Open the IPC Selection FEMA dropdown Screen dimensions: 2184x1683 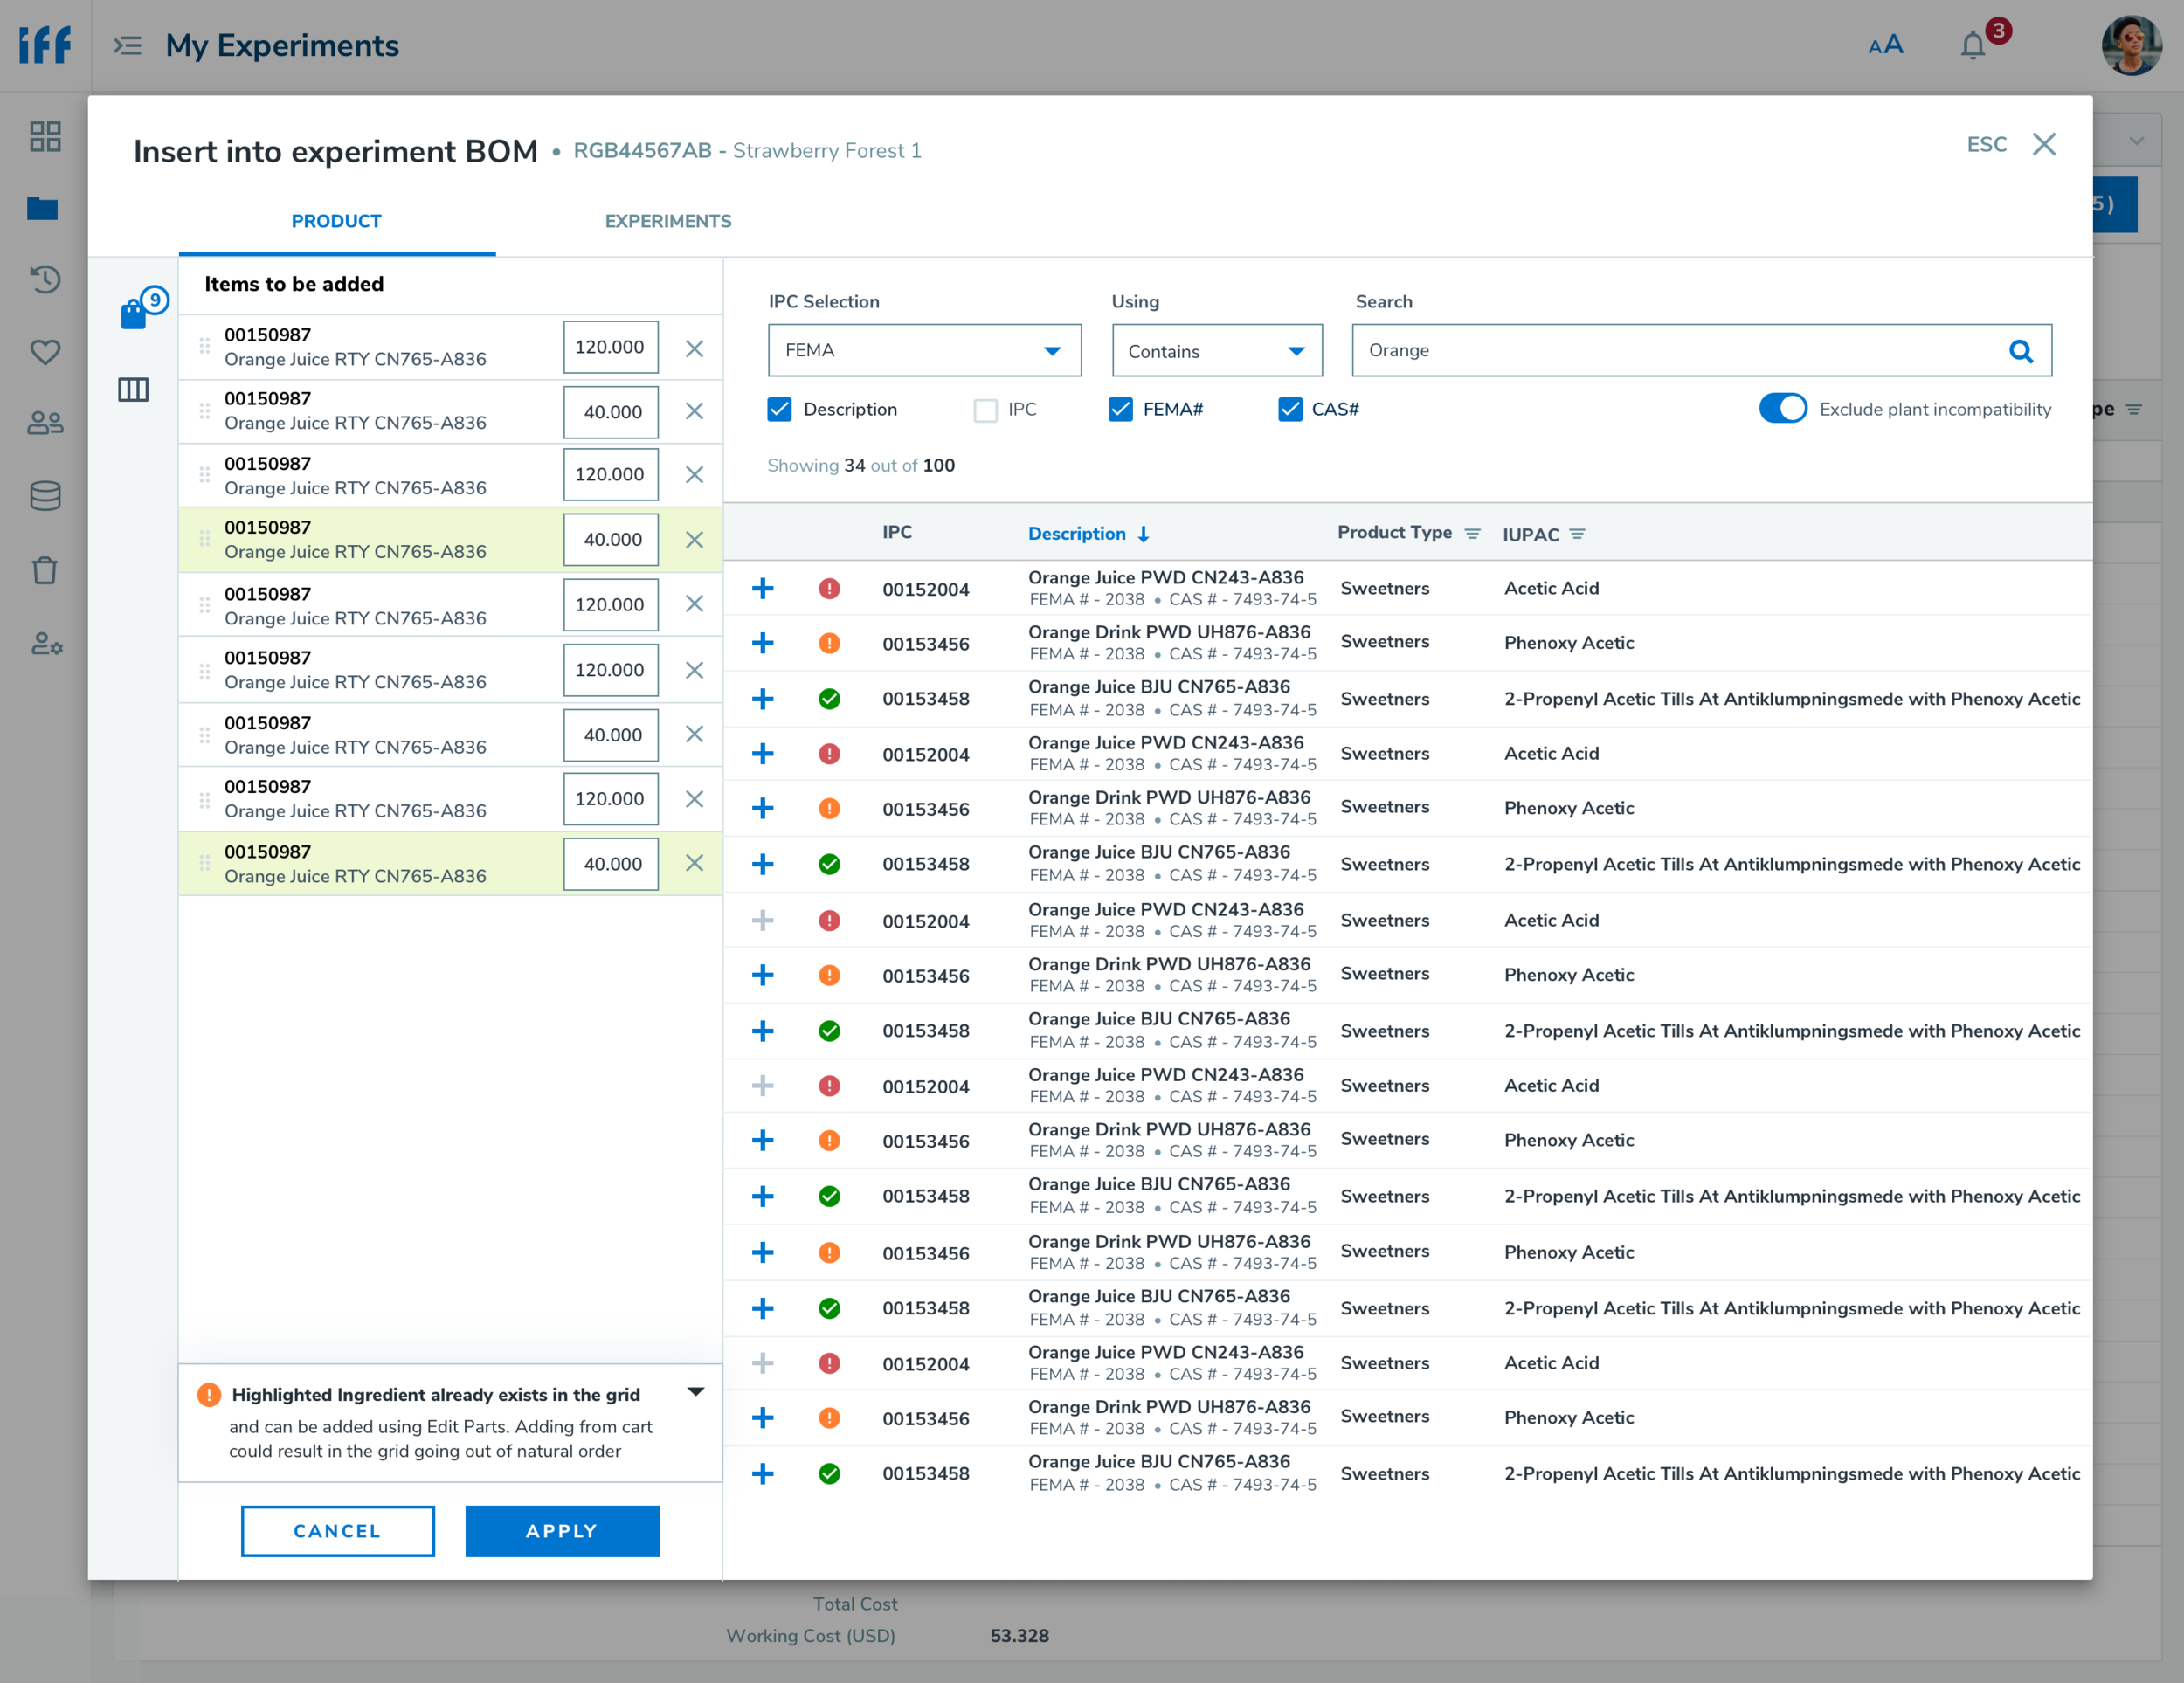coord(924,350)
